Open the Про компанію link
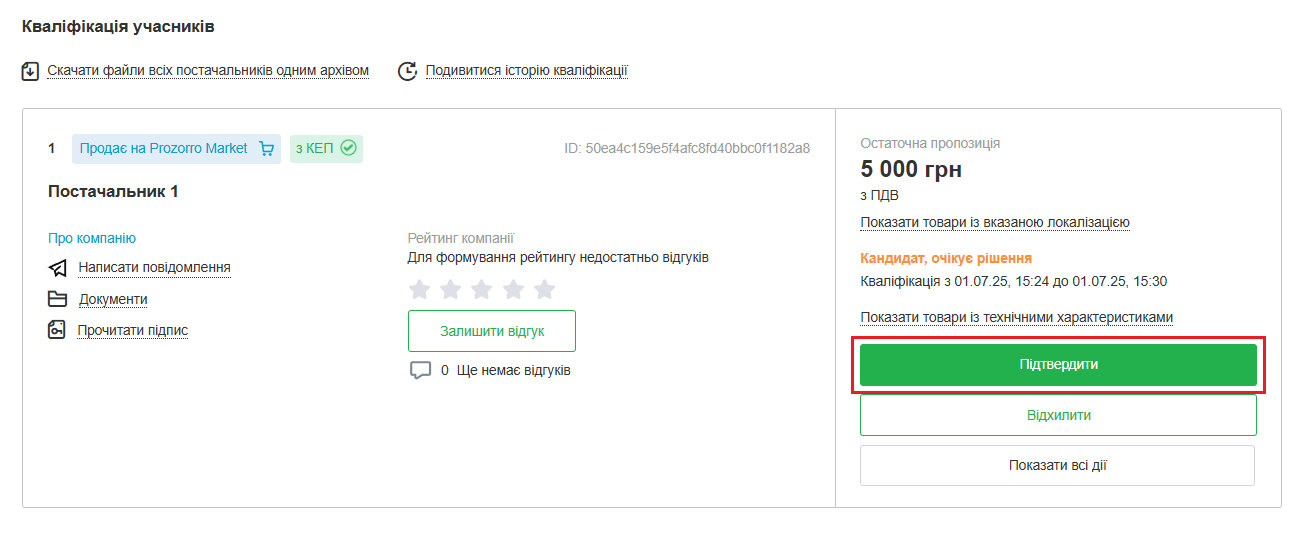The image size is (1295, 536). [92, 238]
